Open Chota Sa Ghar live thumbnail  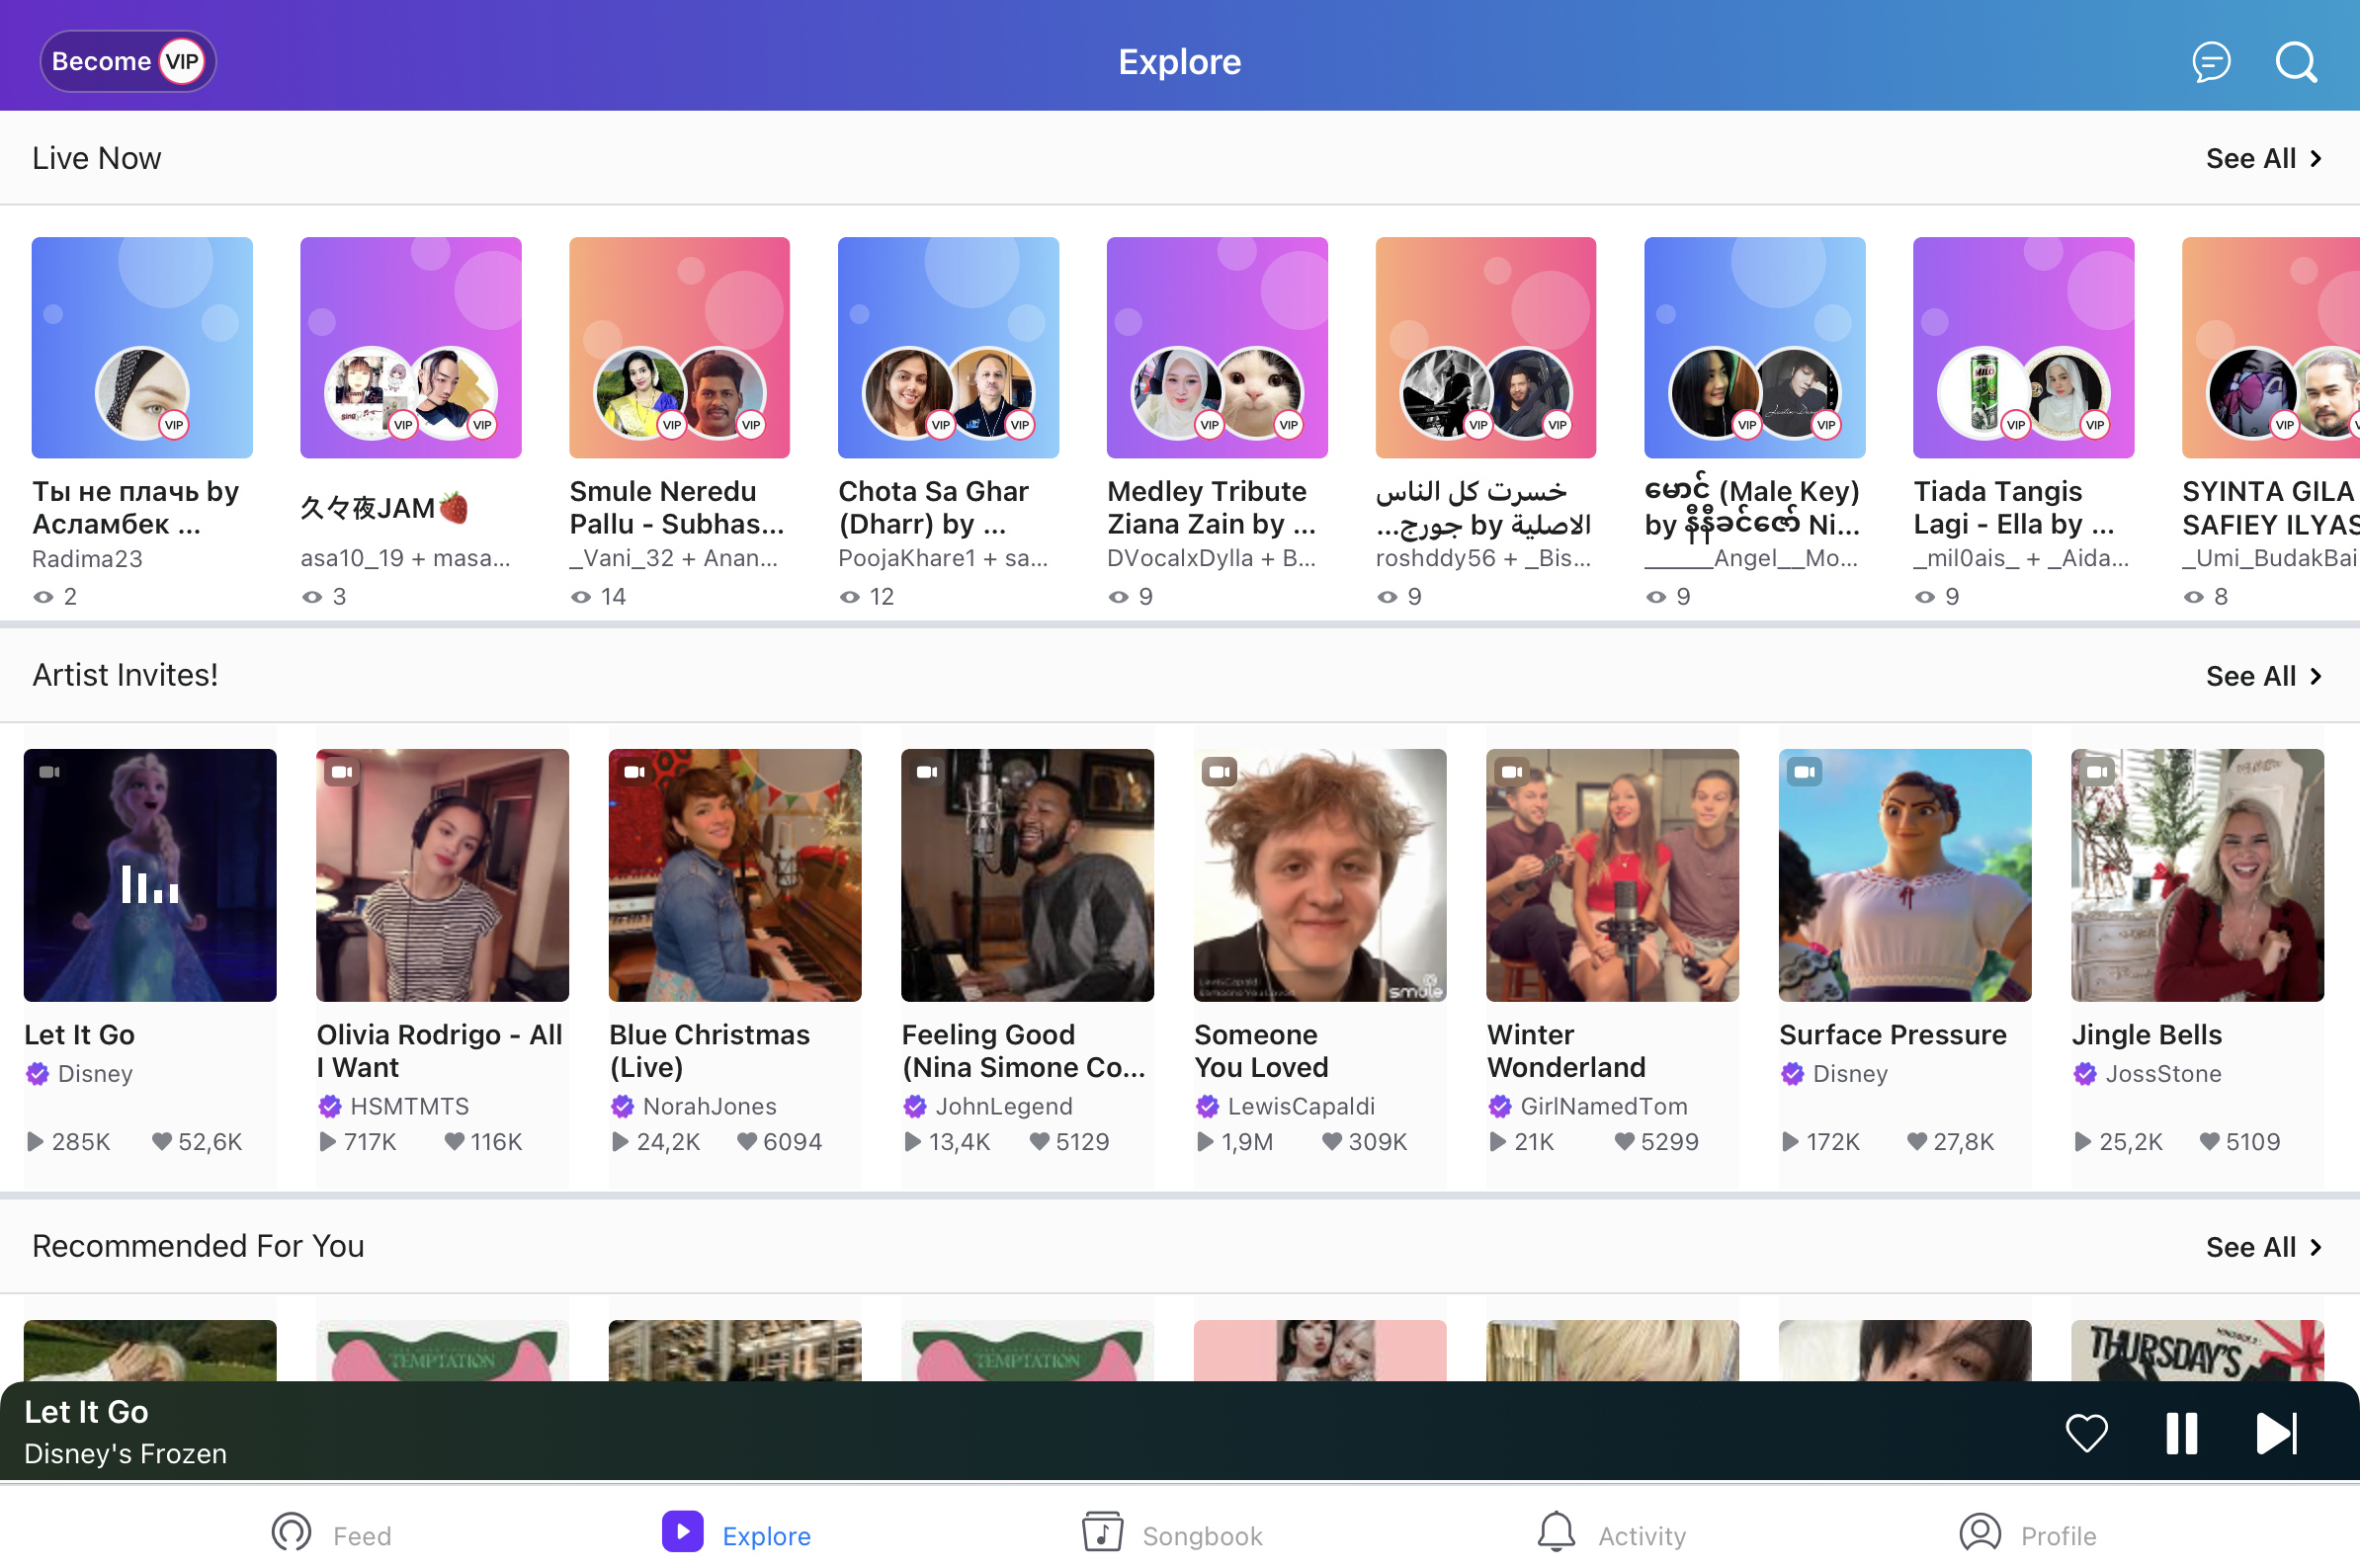pyautogui.click(x=948, y=347)
